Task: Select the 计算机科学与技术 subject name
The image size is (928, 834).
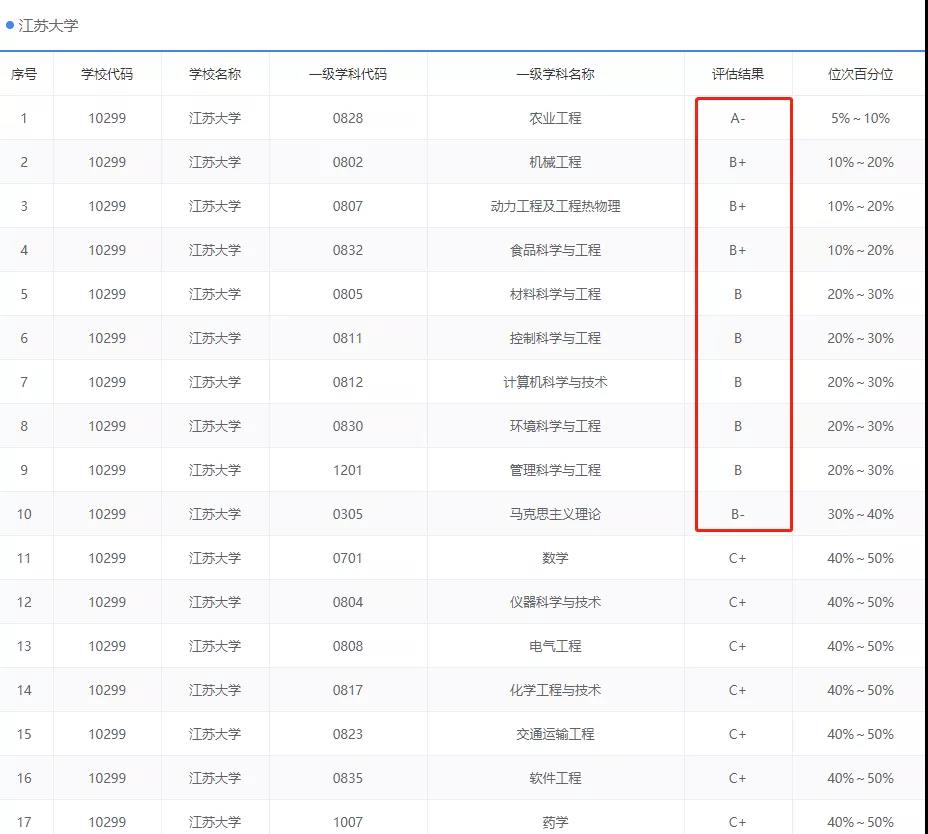Action: 555,381
